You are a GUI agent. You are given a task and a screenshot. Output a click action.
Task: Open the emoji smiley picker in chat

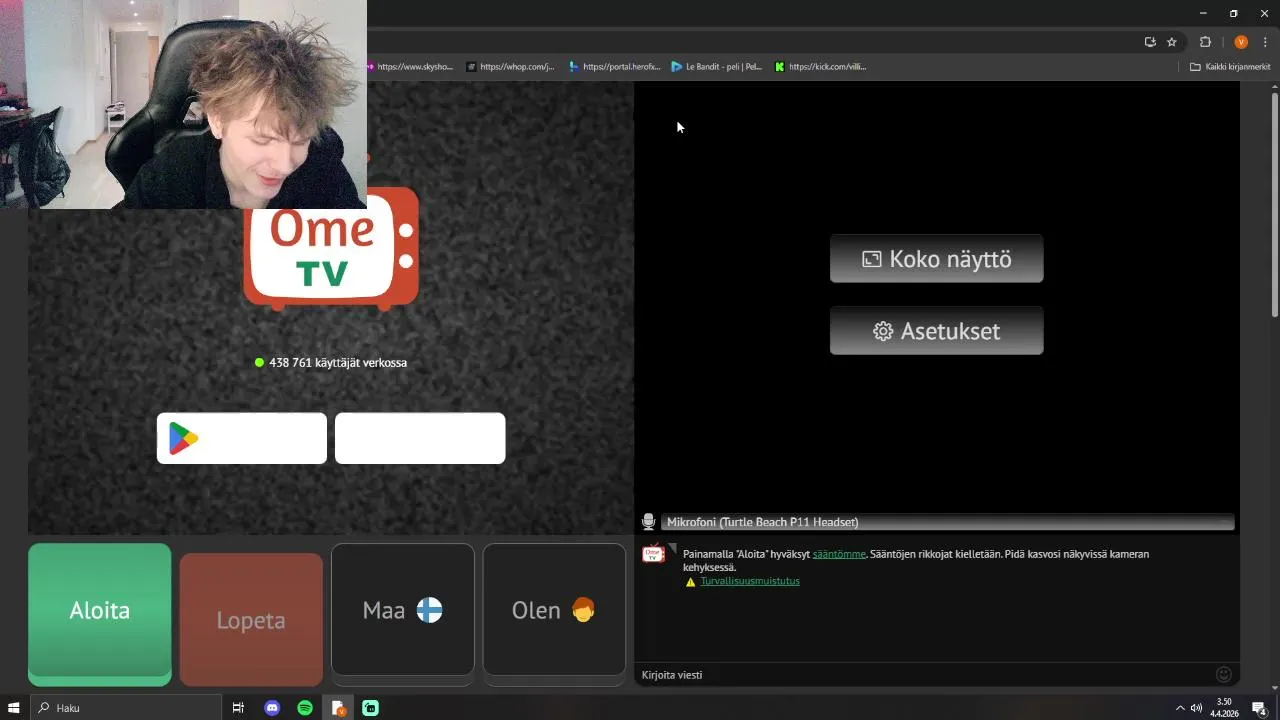pos(1223,675)
